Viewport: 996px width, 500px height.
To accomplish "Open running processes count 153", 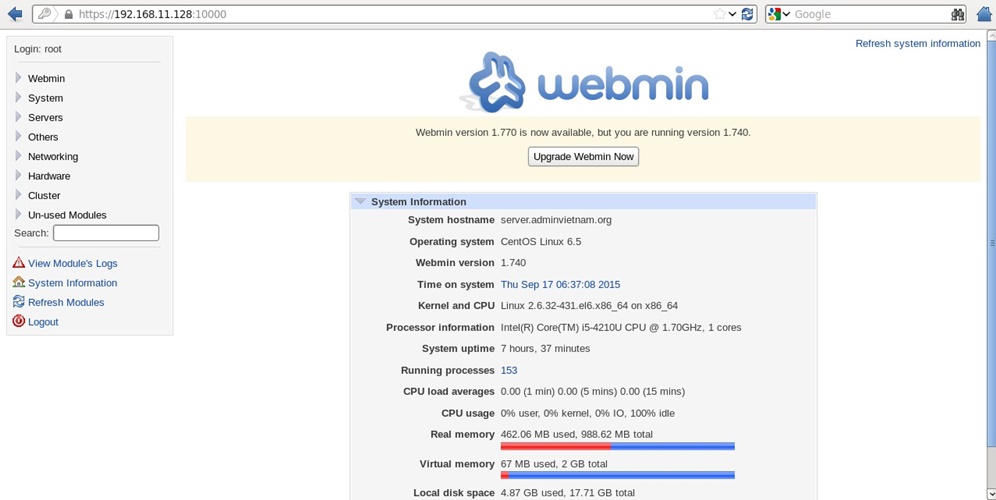I will (509, 370).
